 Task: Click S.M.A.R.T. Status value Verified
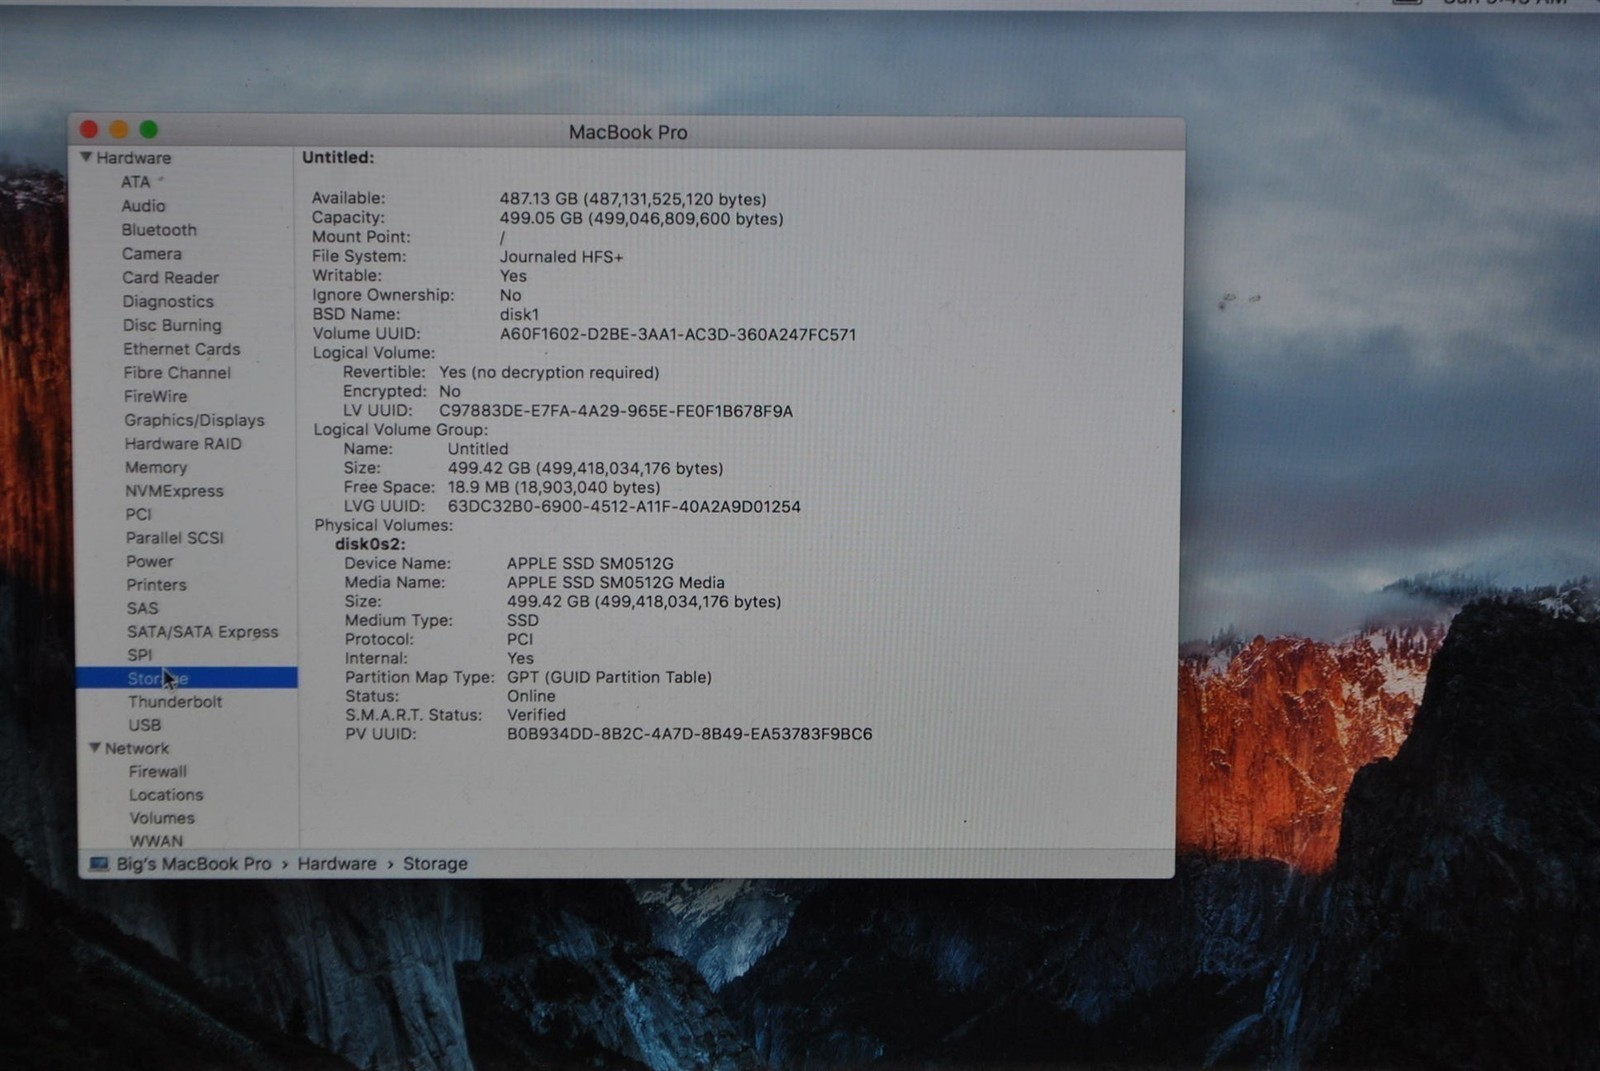(536, 715)
